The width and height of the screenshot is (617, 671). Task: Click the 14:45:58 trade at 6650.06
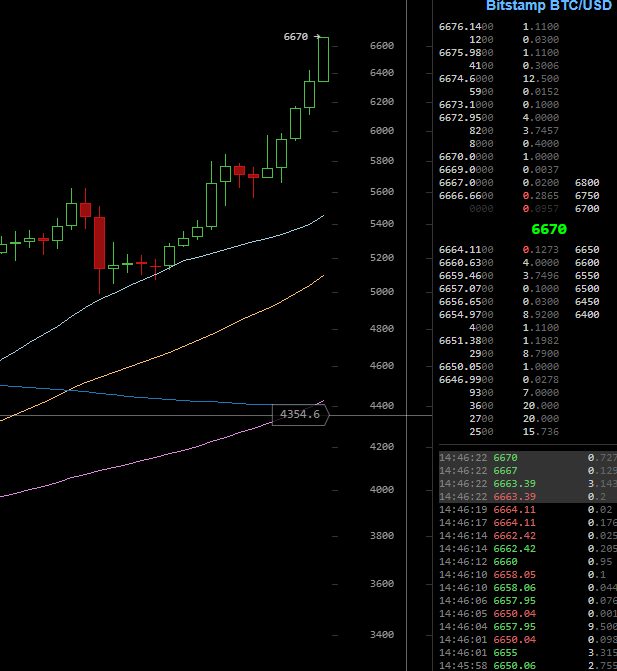pos(528,666)
